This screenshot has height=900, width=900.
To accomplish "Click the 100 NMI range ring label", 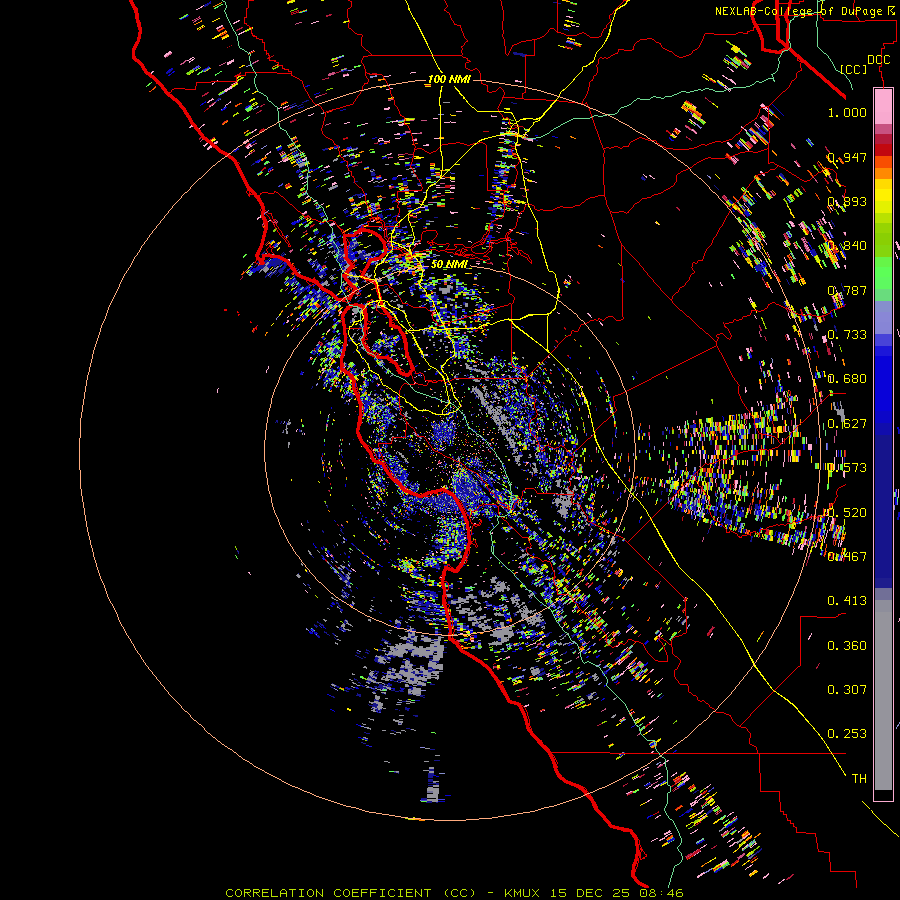I will [x=449, y=79].
